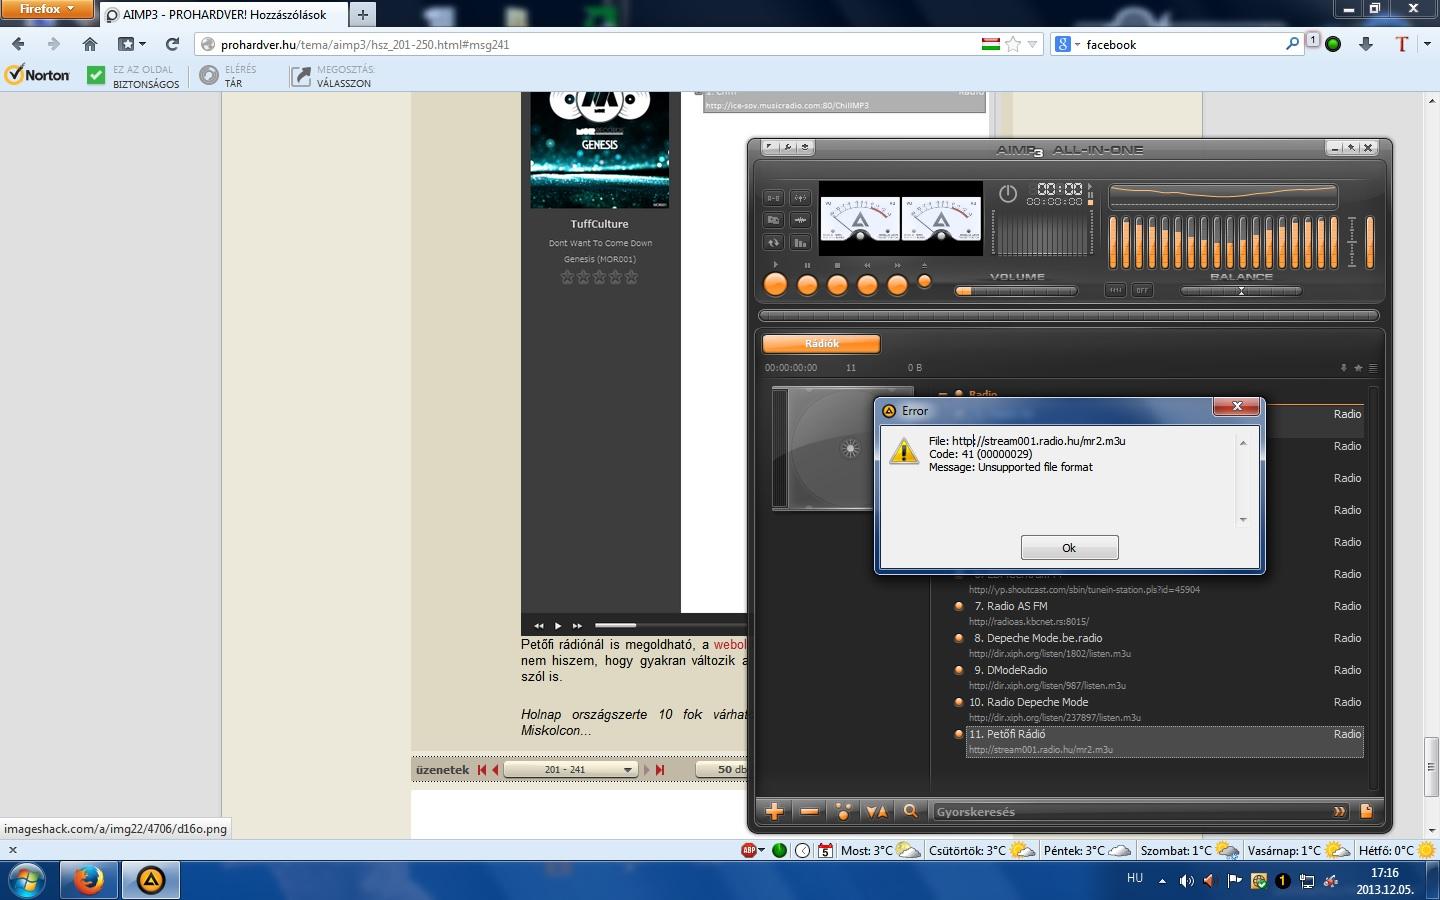Screen dimensions: 1440x900
Task: Switch to AIMP3 PROHARDVER browser tab
Action: (x=223, y=15)
